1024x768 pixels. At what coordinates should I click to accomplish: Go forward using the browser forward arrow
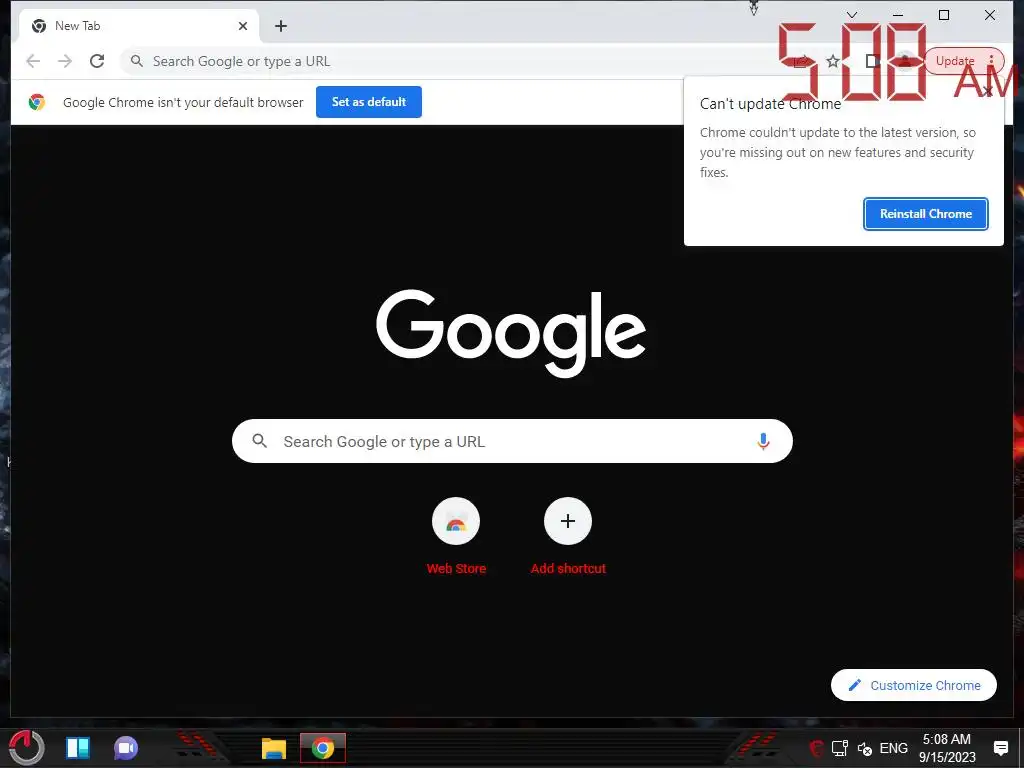[65, 61]
